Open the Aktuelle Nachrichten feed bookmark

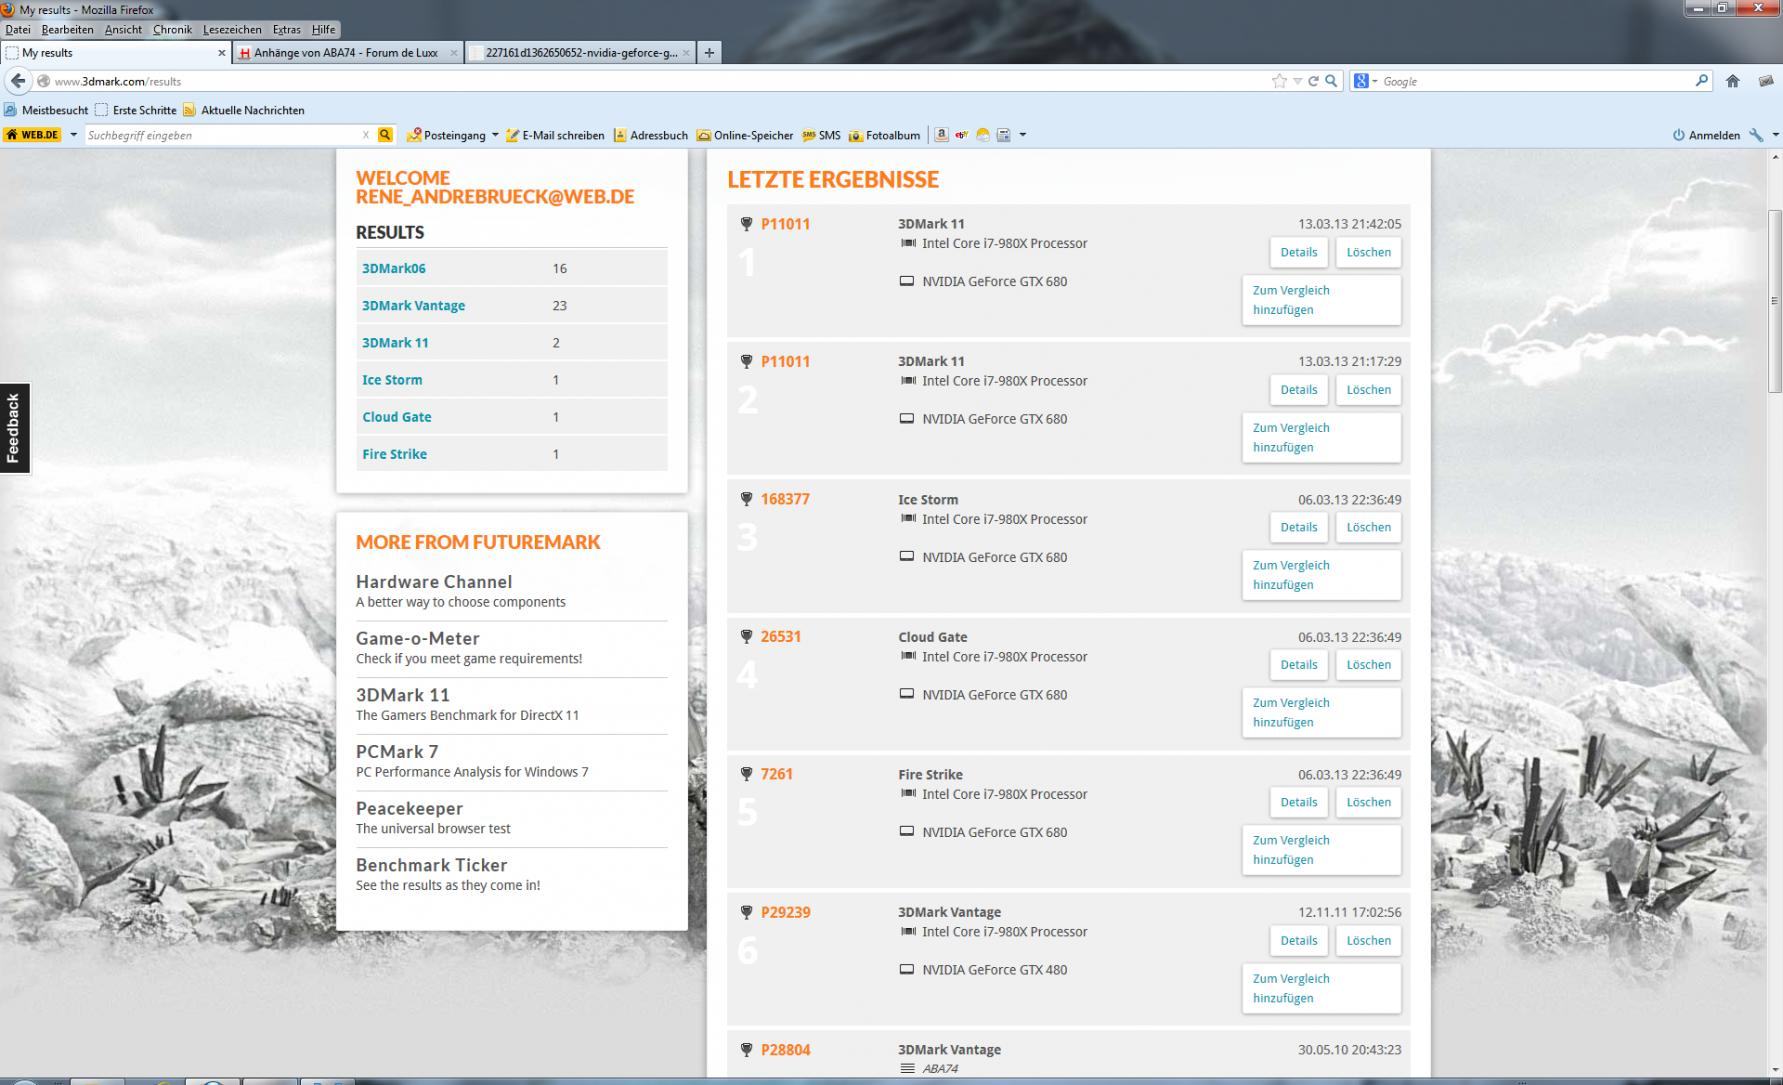[243, 110]
